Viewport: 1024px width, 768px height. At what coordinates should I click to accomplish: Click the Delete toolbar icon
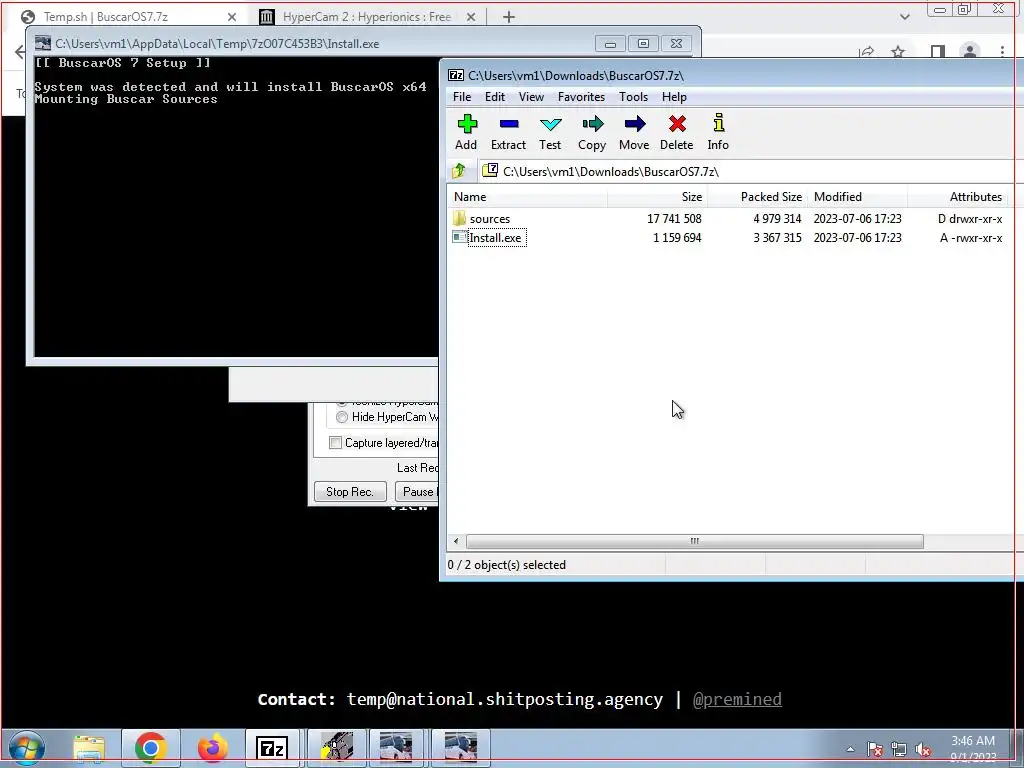(677, 133)
